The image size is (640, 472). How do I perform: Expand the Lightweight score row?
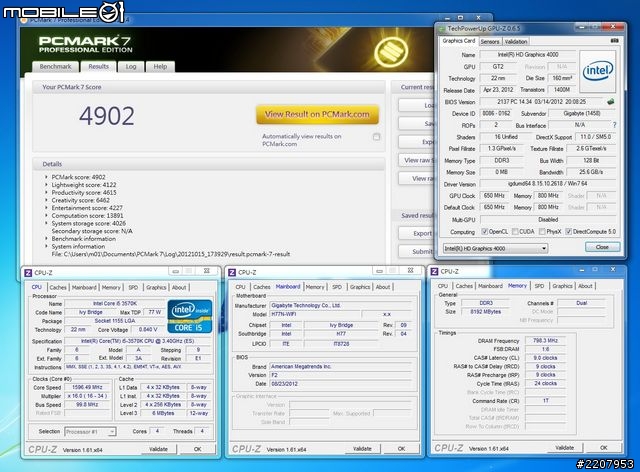pyautogui.click(x=46, y=185)
